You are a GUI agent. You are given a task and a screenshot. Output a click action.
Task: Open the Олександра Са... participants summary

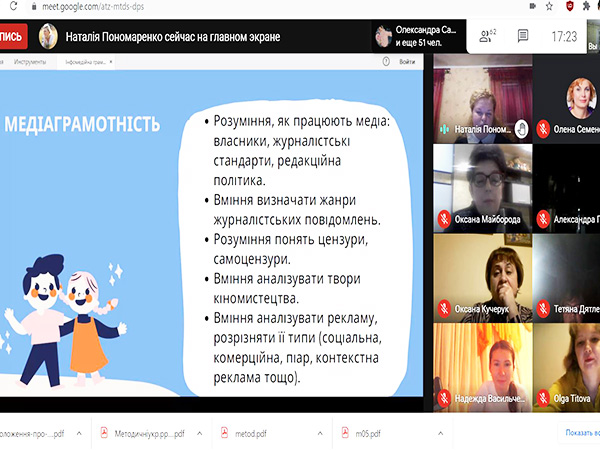(x=418, y=36)
